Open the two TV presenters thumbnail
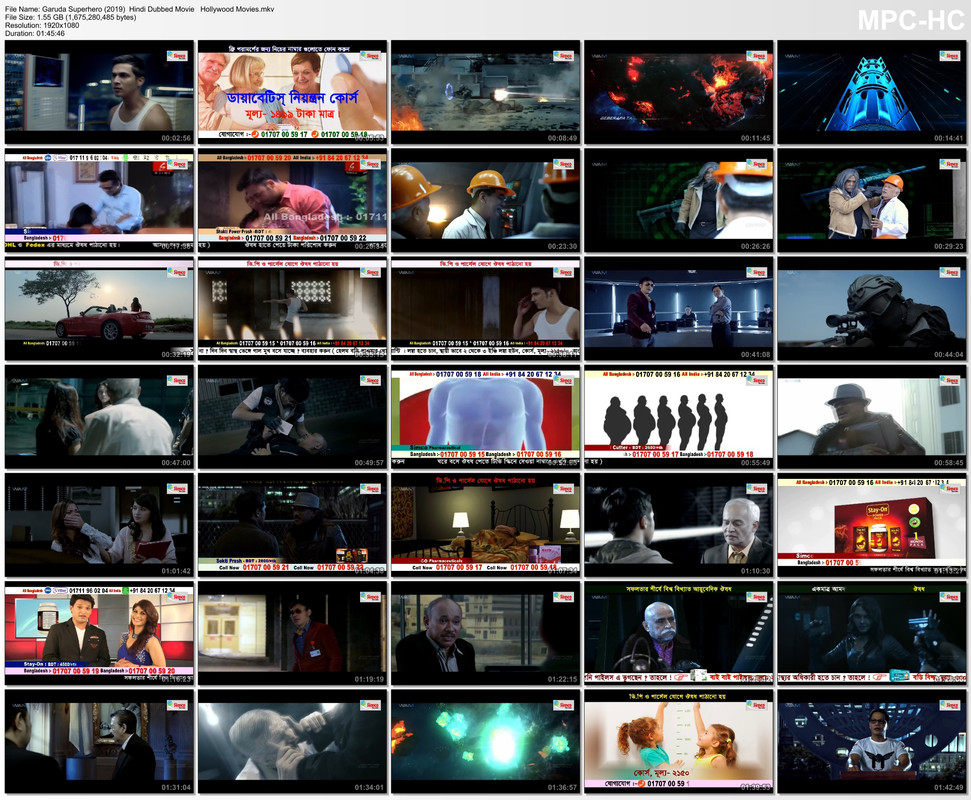This screenshot has width=971, height=800. (x=99, y=633)
